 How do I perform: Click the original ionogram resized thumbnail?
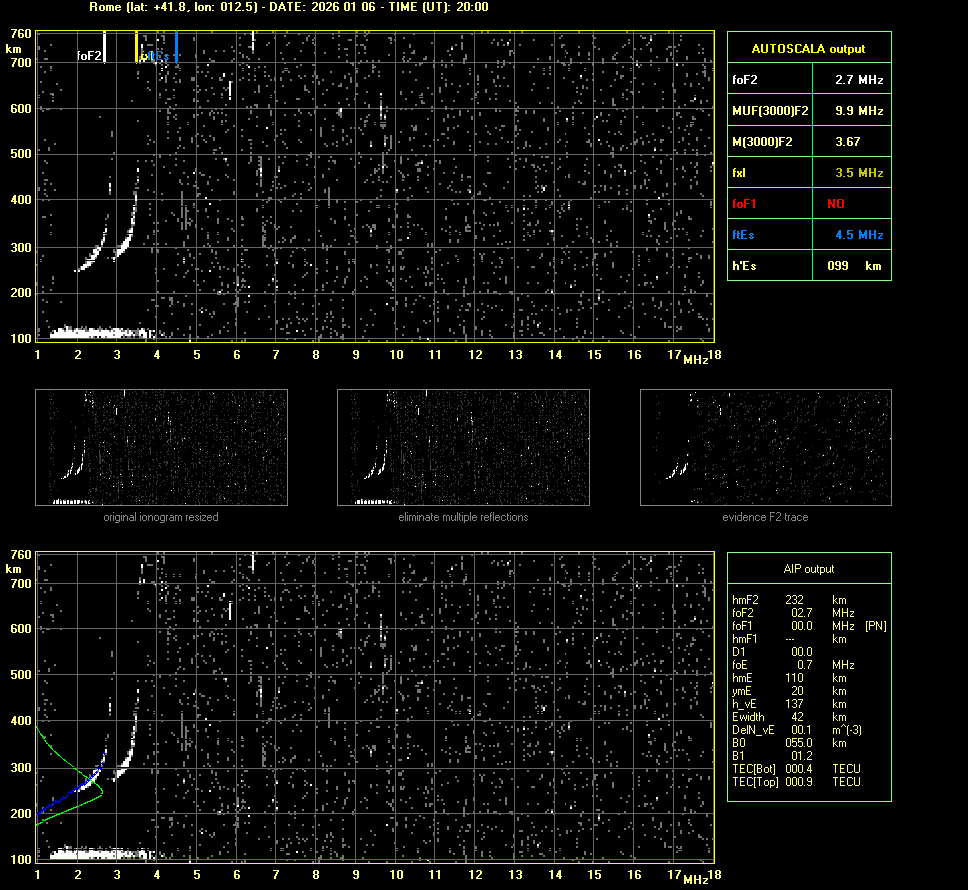coord(161,447)
